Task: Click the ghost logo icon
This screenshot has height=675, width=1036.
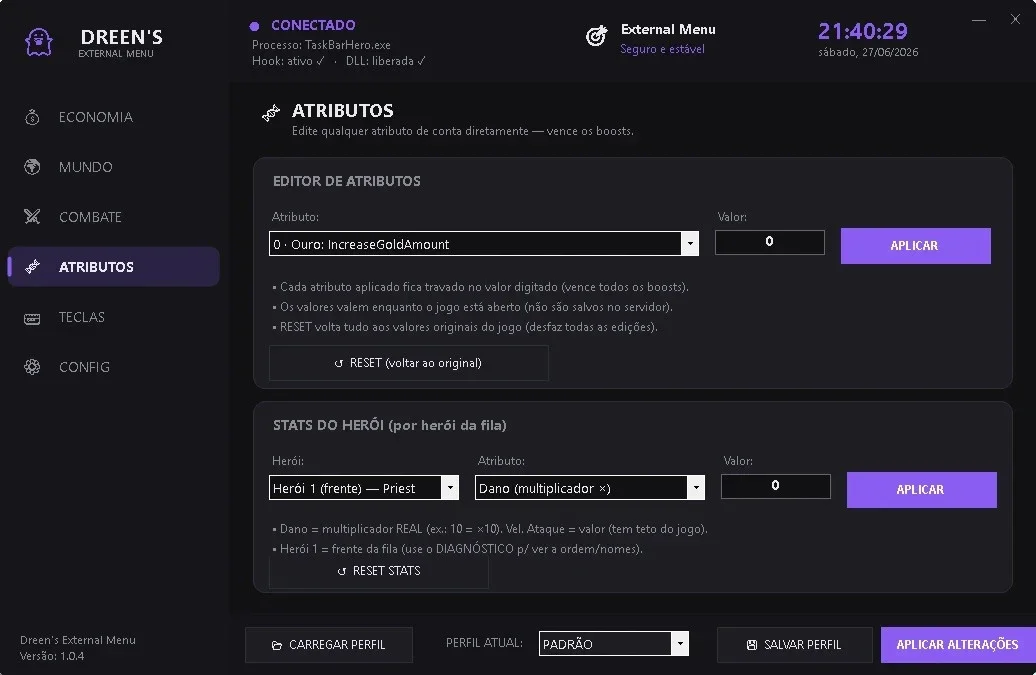Action: (x=38, y=43)
